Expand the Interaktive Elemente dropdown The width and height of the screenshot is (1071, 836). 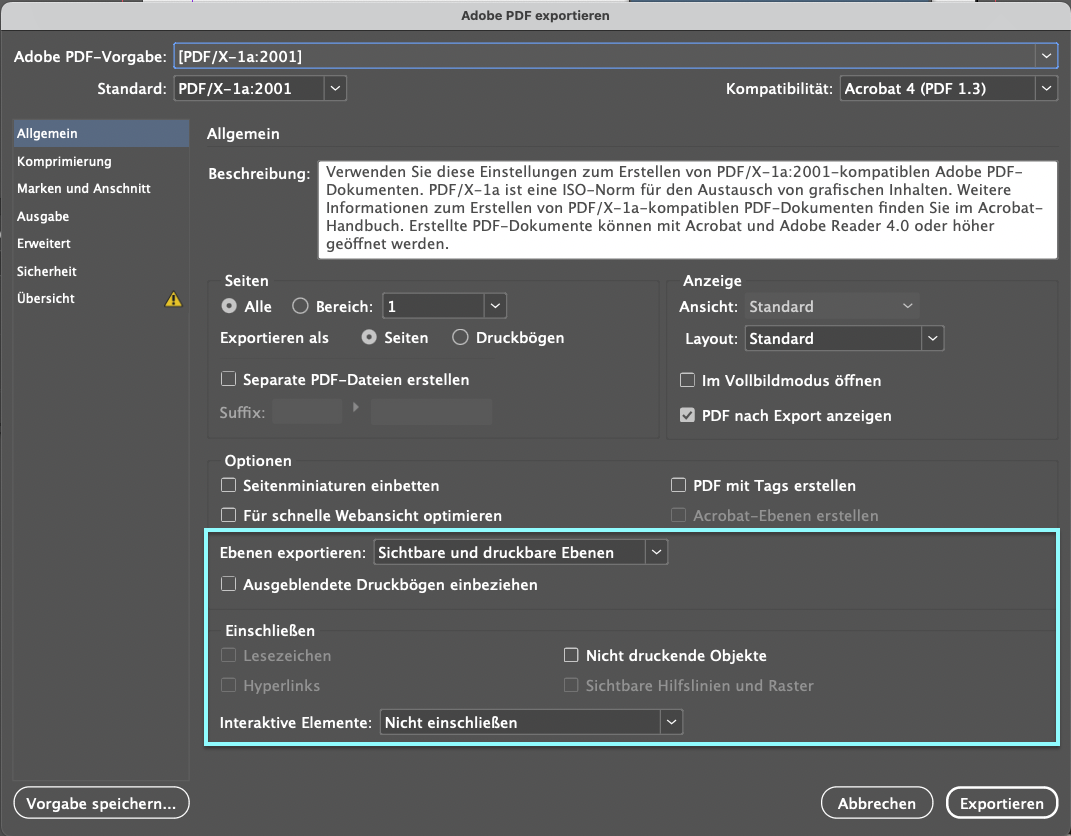671,722
